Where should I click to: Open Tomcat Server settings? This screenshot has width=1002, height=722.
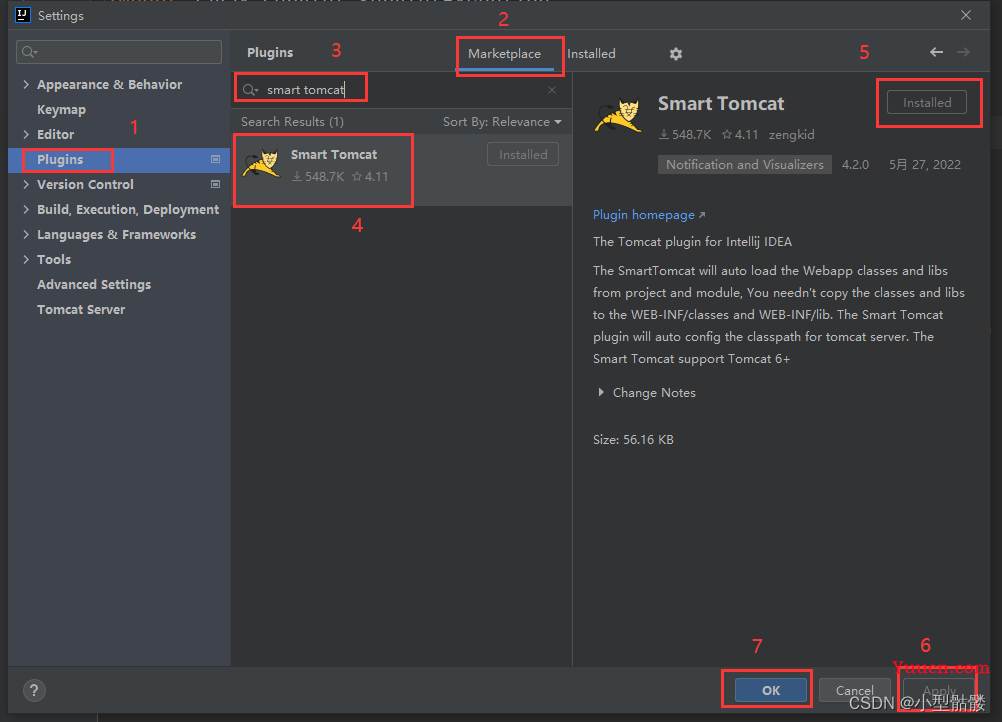click(81, 309)
